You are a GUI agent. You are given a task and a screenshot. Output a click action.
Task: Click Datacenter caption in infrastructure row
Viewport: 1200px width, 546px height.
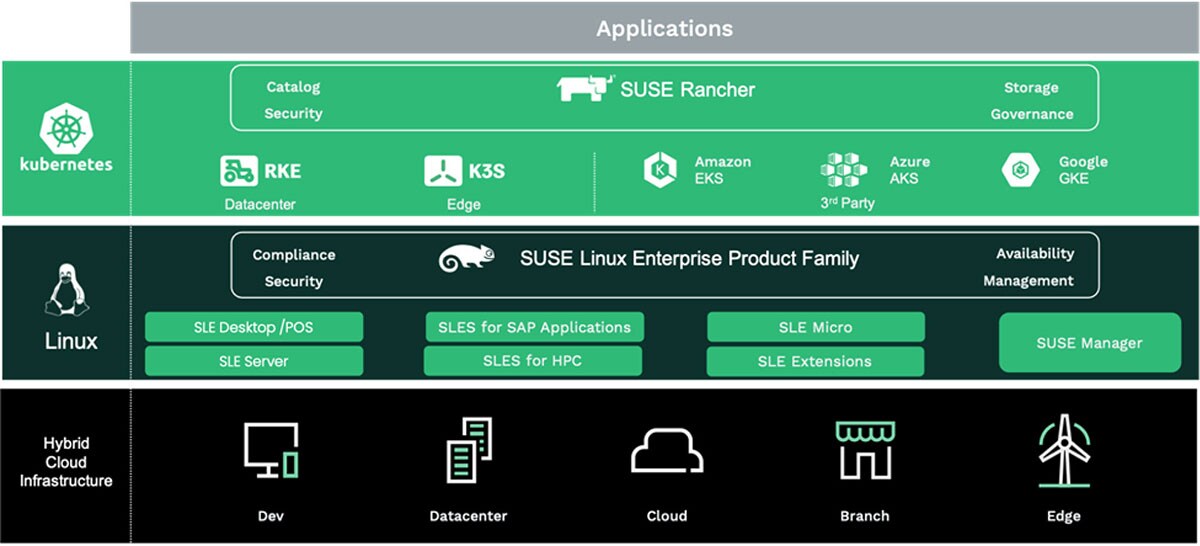coord(468,516)
